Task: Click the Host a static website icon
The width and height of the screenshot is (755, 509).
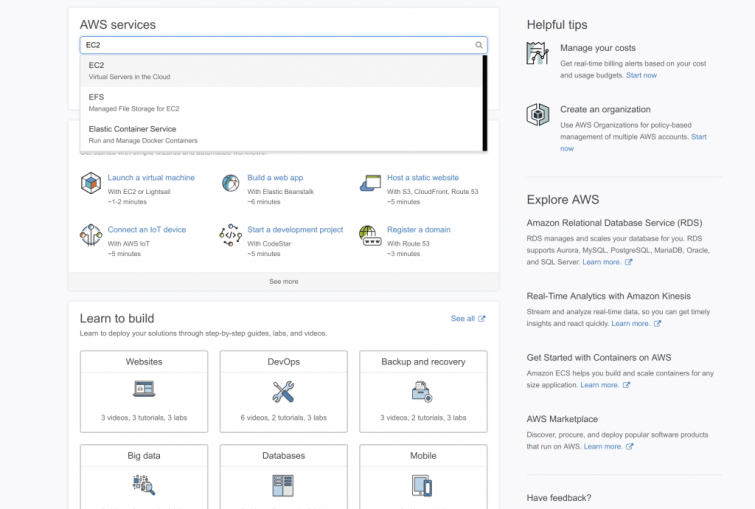Action: point(370,183)
